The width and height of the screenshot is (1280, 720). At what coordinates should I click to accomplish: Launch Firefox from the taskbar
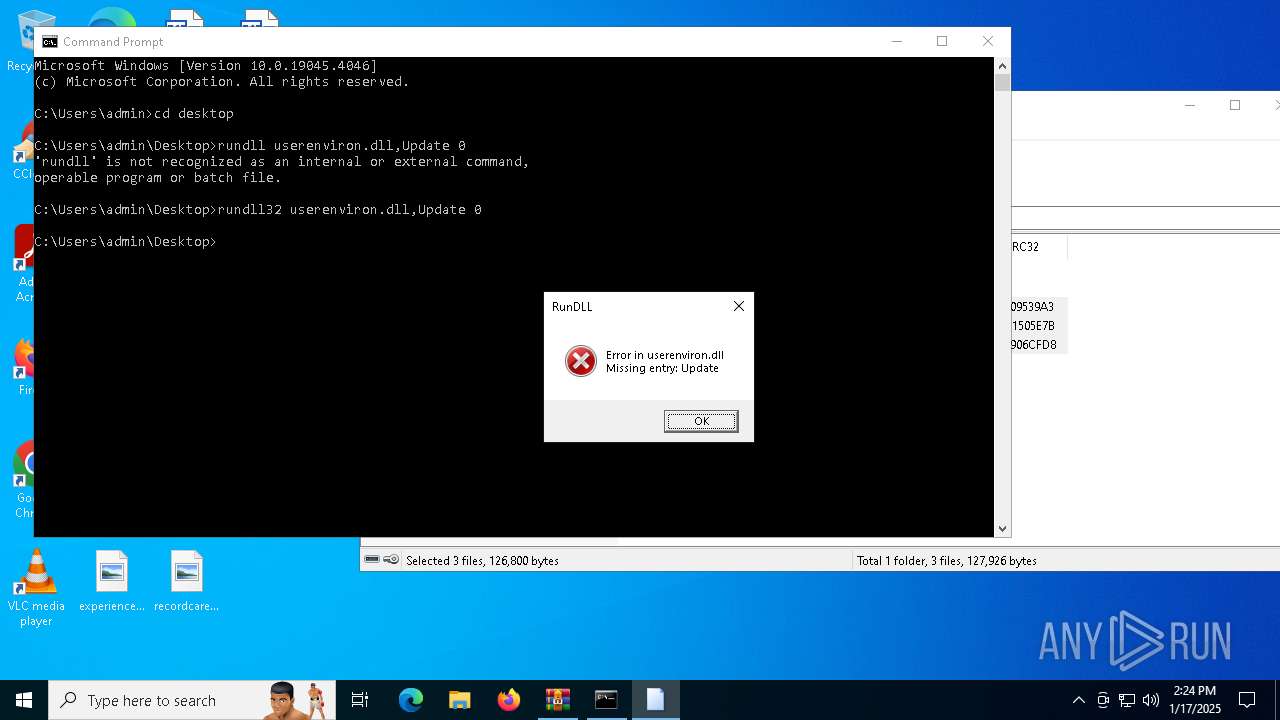(x=509, y=700)
